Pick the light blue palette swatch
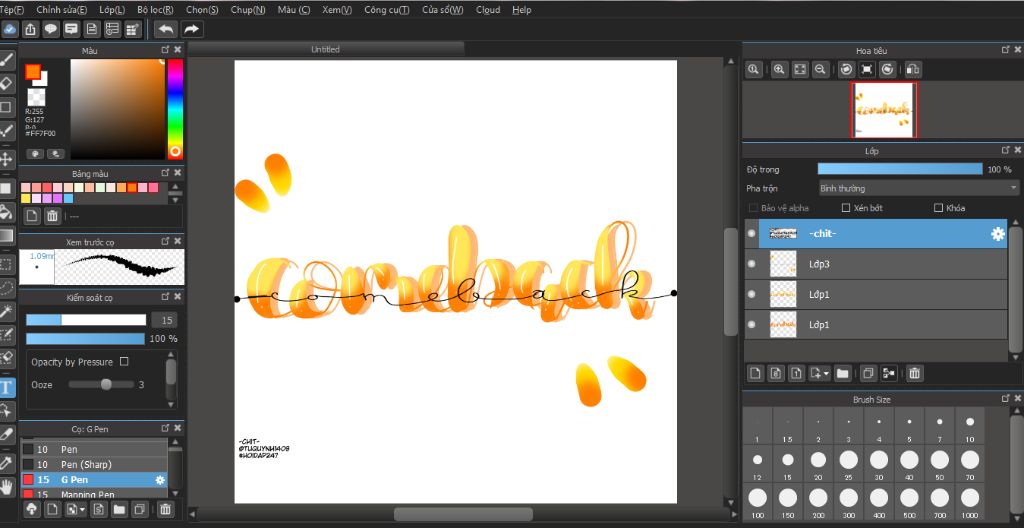 69,199
